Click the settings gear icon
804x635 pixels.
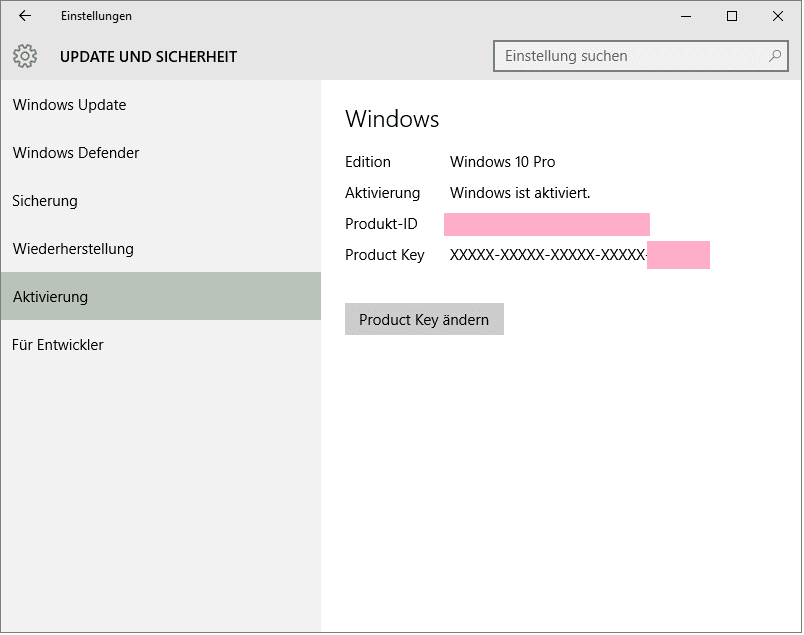[x=25, y=56]
